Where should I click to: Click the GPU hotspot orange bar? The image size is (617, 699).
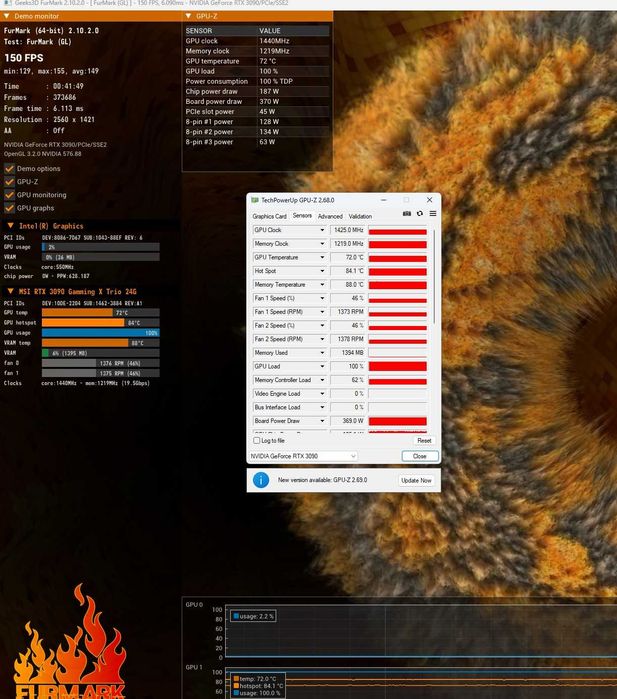pyautogui.click(x=83, y=322)
